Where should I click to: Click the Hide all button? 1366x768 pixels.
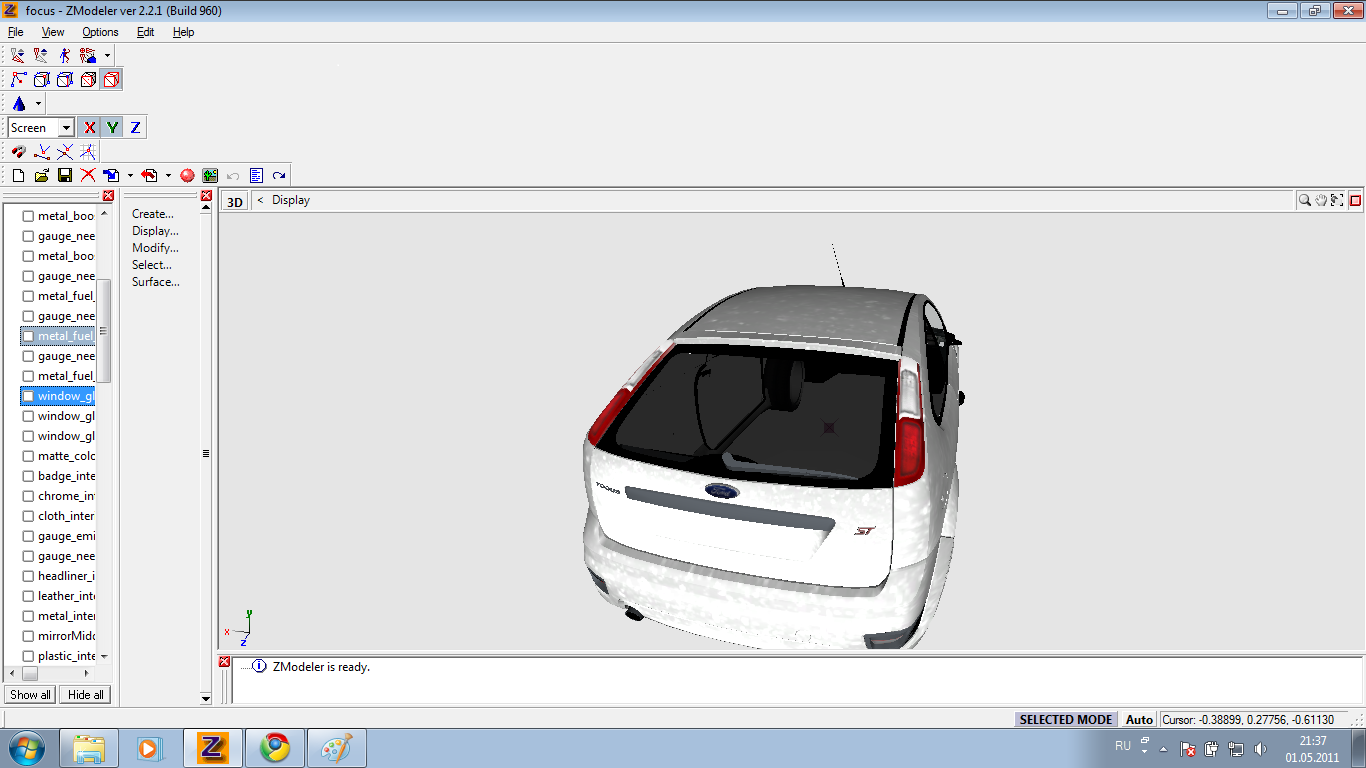point(85,694)
